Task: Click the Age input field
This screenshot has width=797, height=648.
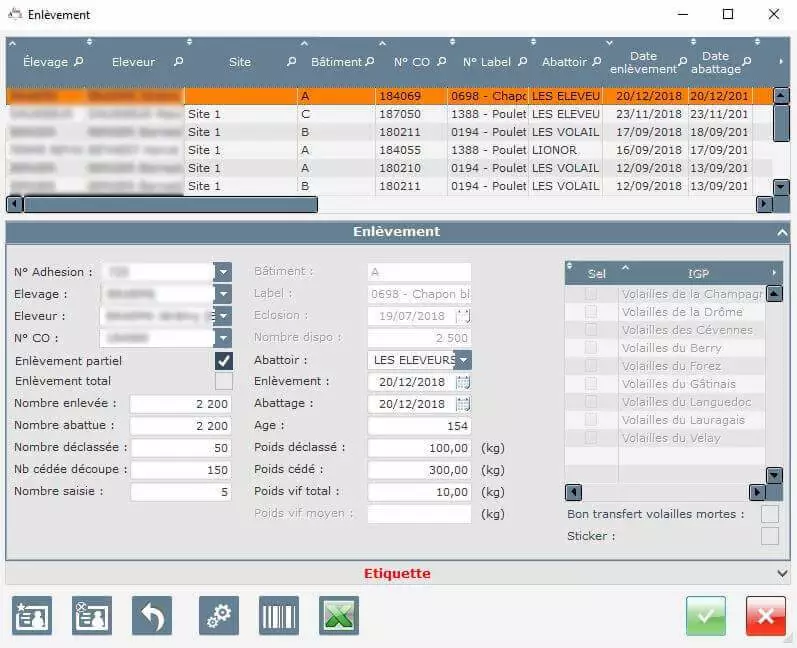Action: coord(419,426)
